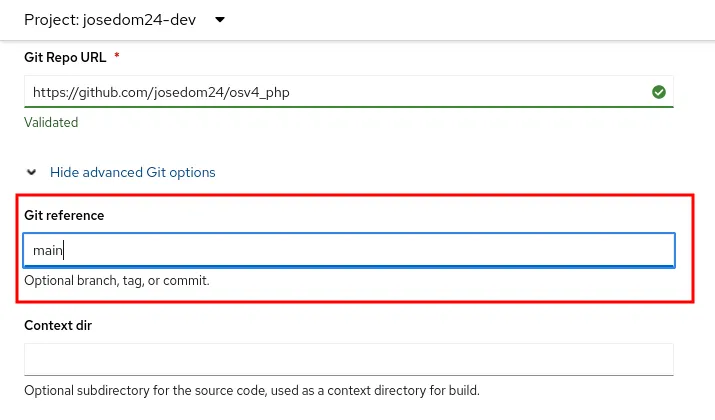Click the 'Project:' label in the top bar
The height and width of the screenshot is (420, 715).
[x=52, y=19]
